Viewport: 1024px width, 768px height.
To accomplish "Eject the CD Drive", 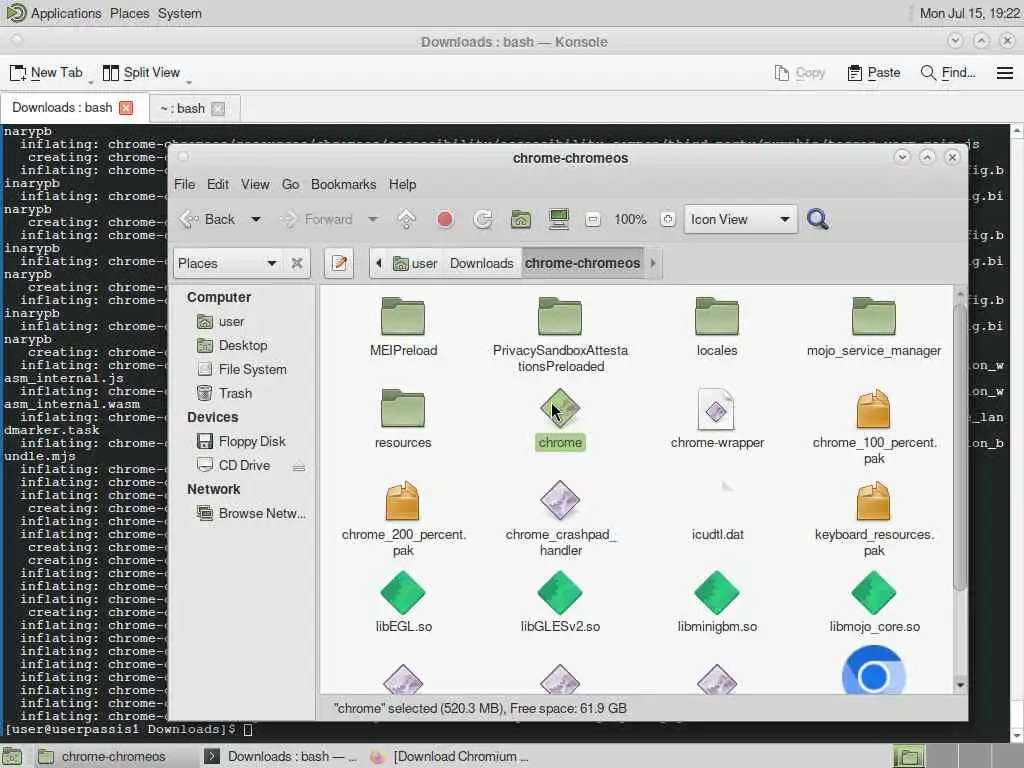I will [298, 466].
